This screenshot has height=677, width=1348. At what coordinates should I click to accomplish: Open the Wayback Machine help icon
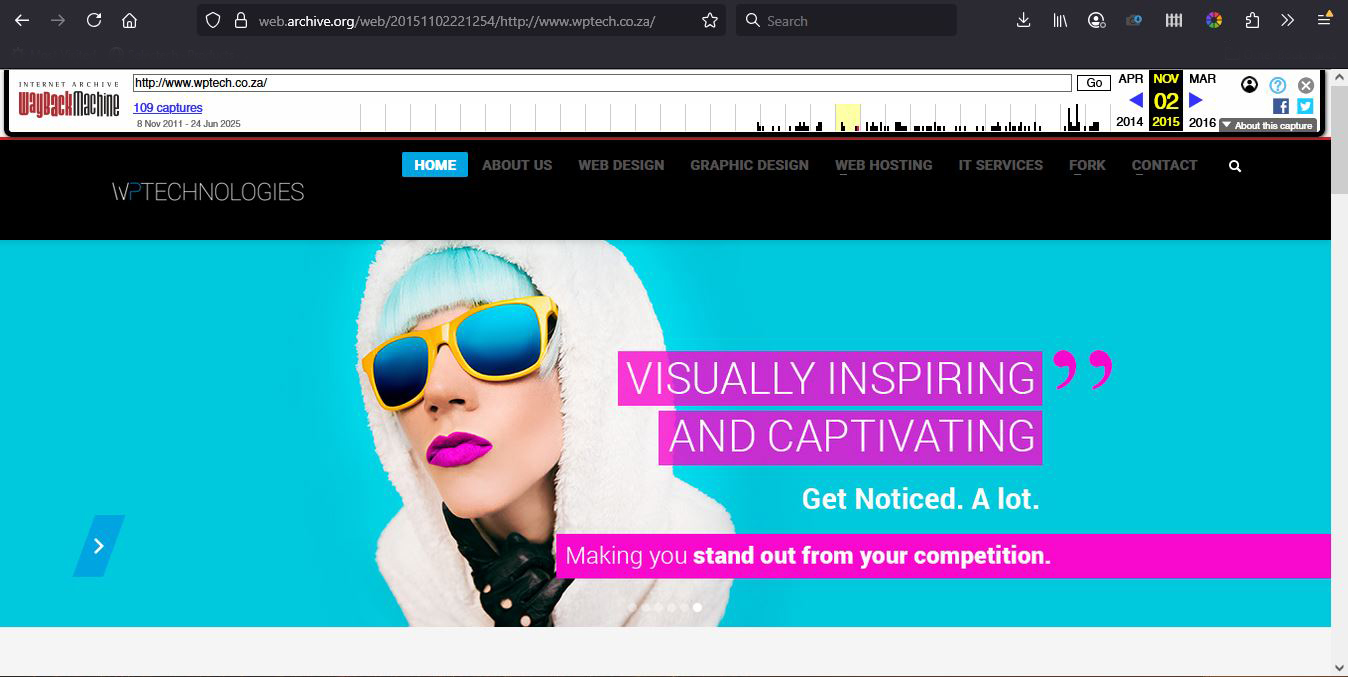point(1278,85)
